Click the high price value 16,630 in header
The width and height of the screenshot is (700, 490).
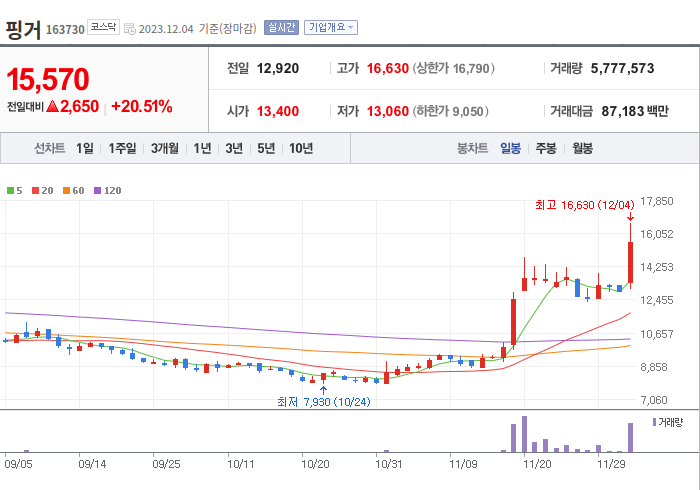388,68
